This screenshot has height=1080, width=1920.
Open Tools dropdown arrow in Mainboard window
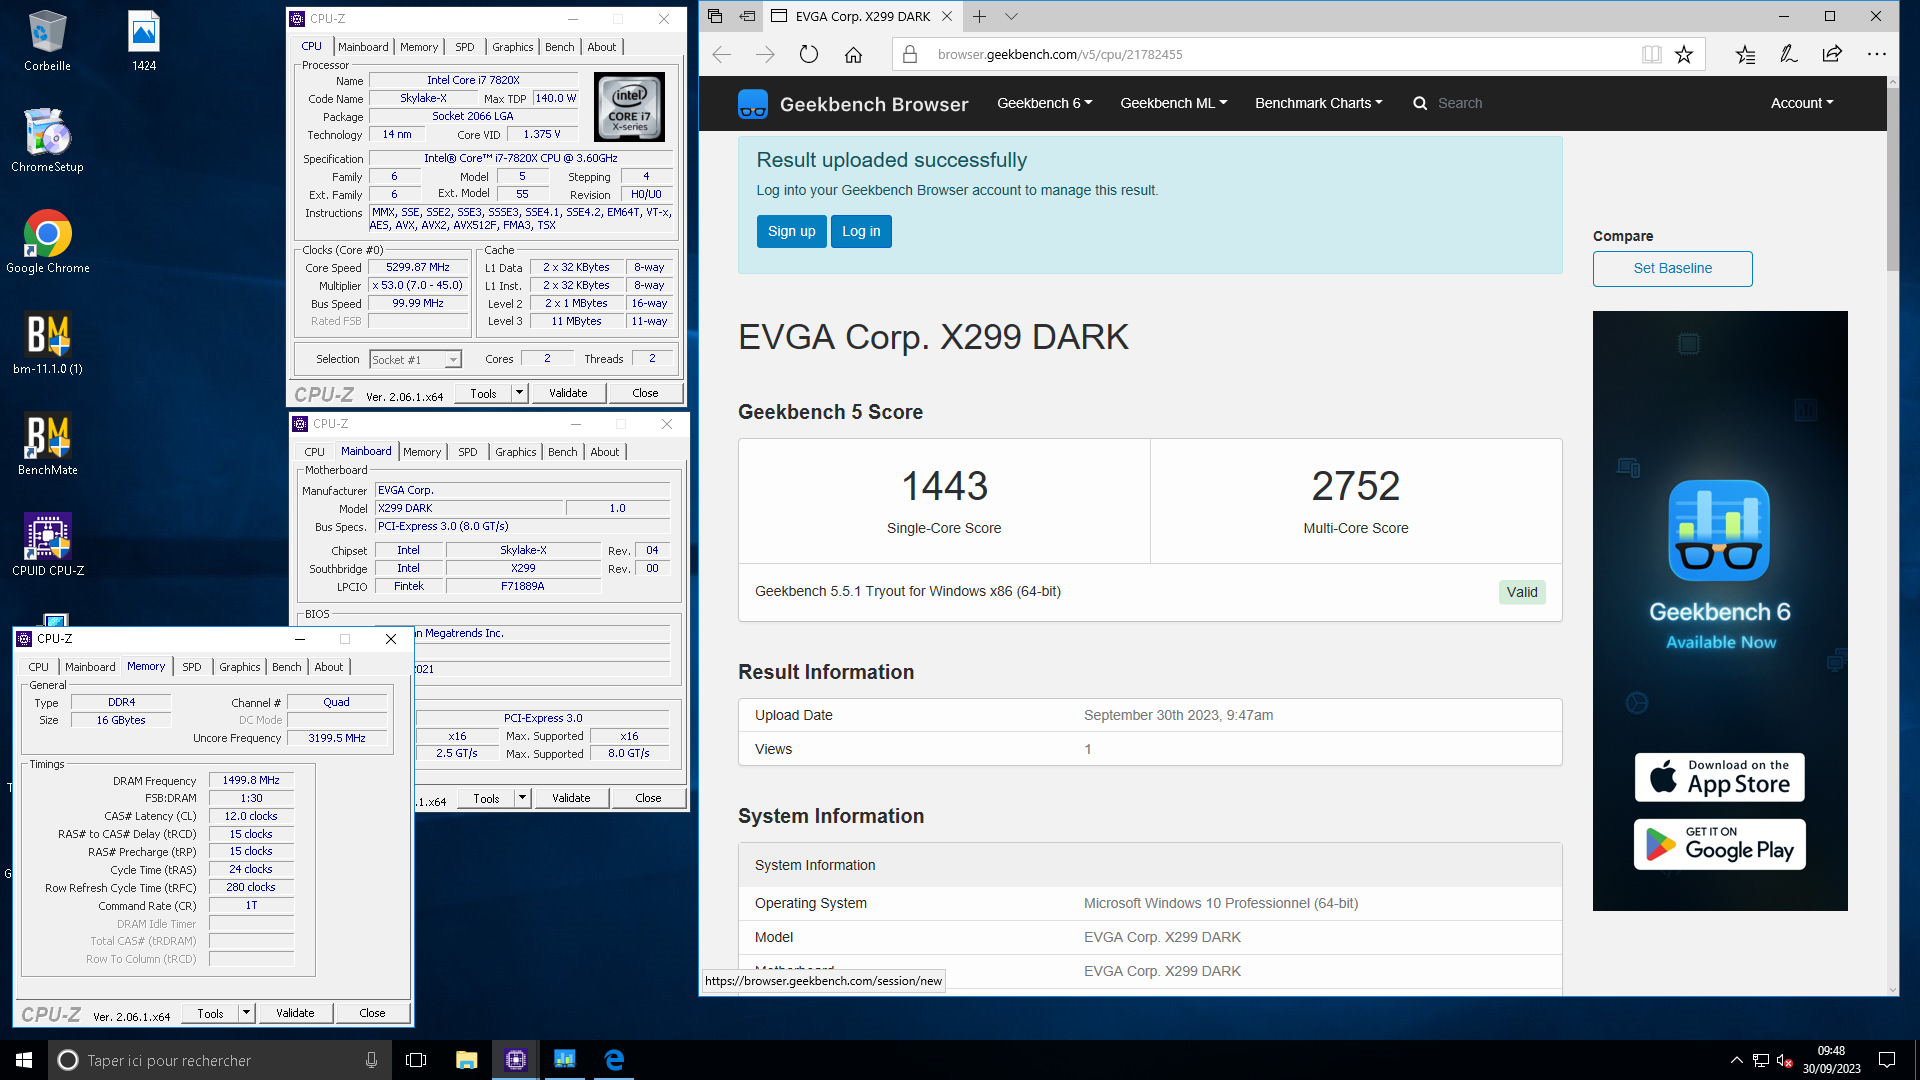[x=523, y=798]
